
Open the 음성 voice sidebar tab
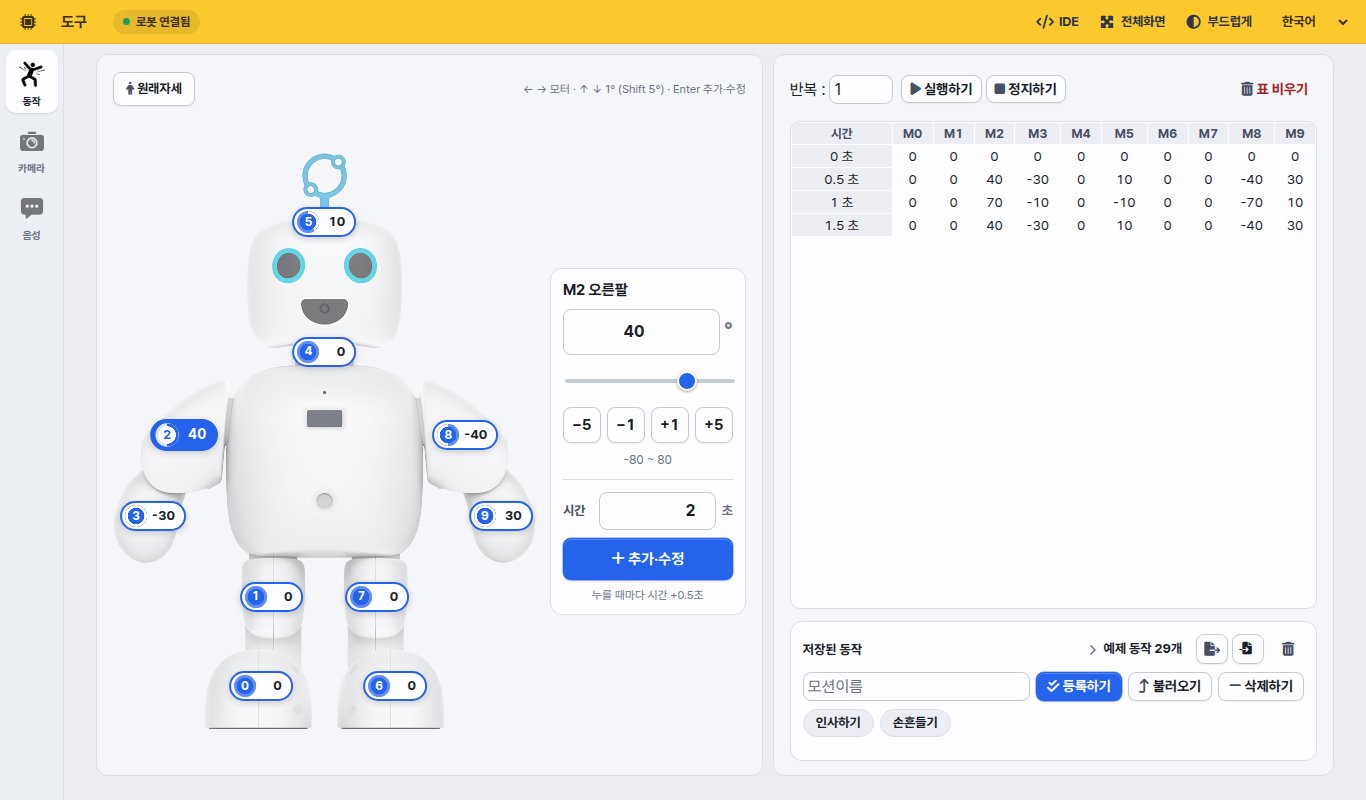[x=32, y=216]
